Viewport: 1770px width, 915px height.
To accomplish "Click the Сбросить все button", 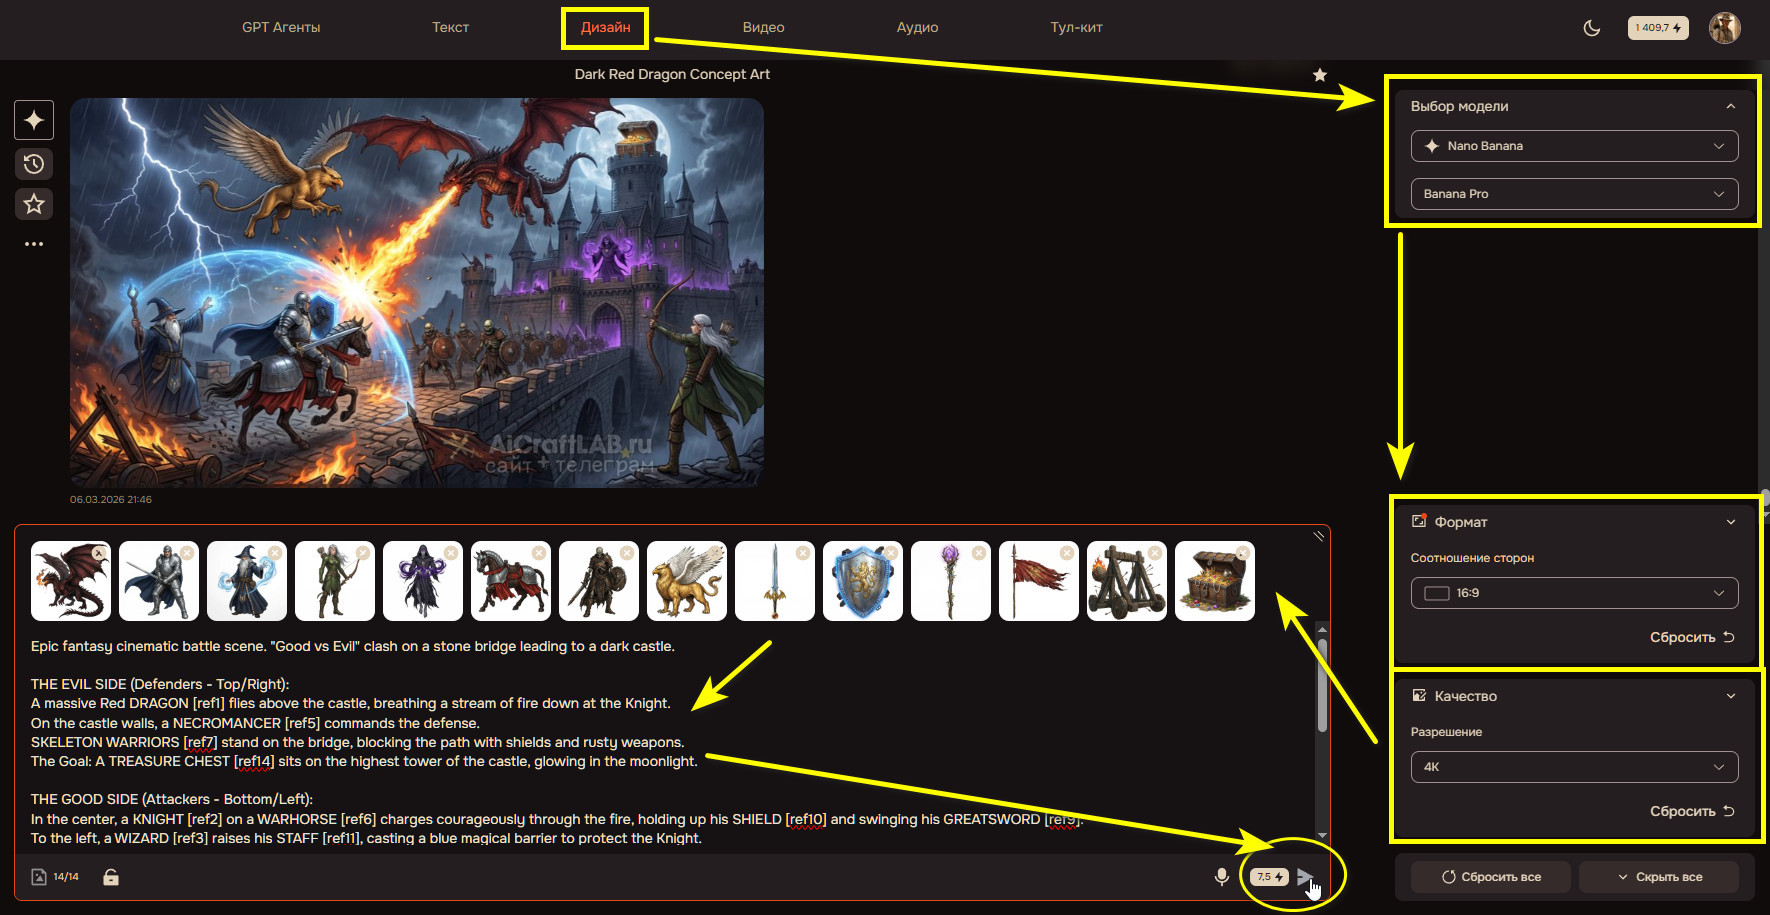I will (x=1491, y=877).
